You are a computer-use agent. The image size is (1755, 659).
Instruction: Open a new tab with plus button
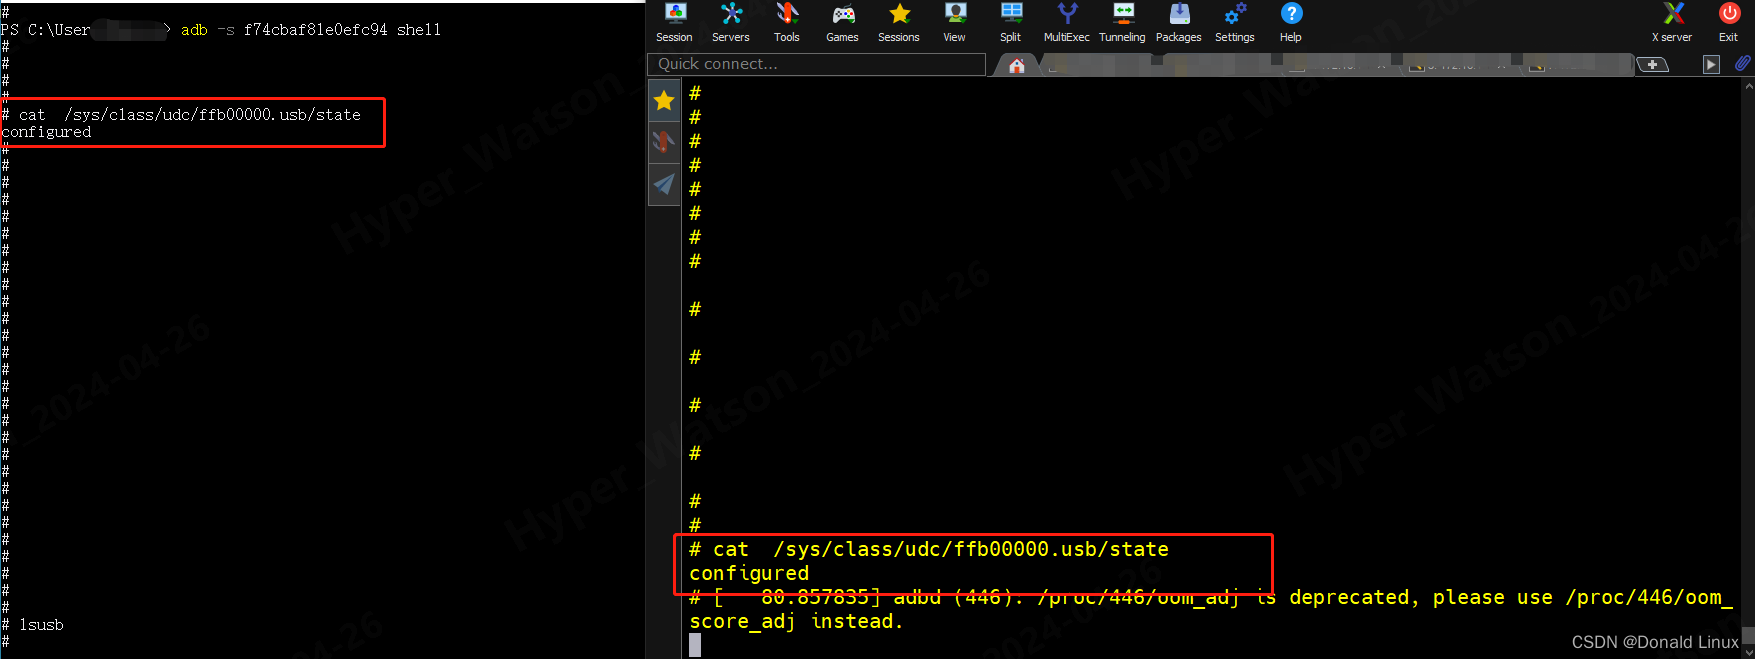(1653, 65)
